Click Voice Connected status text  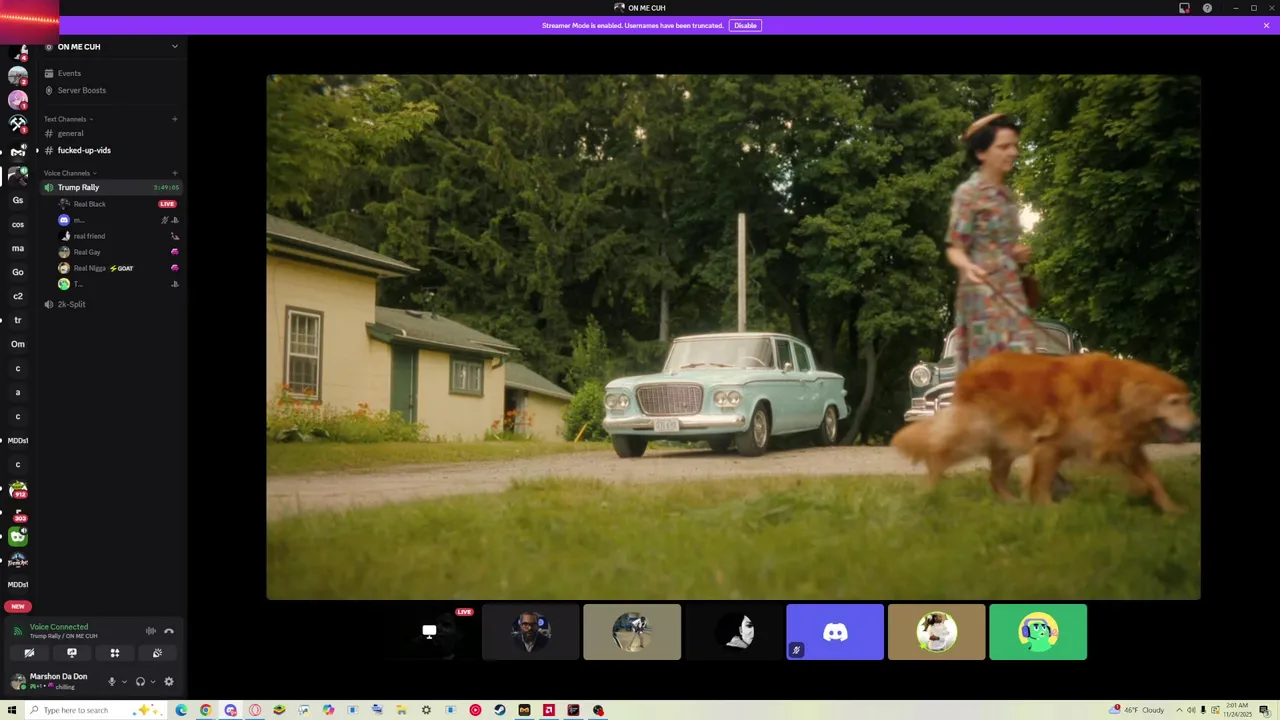[x=59, y=627]
